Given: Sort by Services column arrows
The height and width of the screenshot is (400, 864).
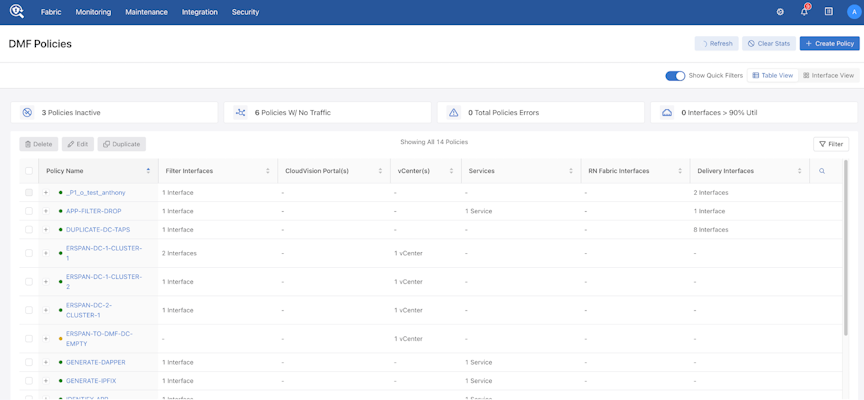Looking at the screenshot, I should pyautogui.click(x=571, y=171).
